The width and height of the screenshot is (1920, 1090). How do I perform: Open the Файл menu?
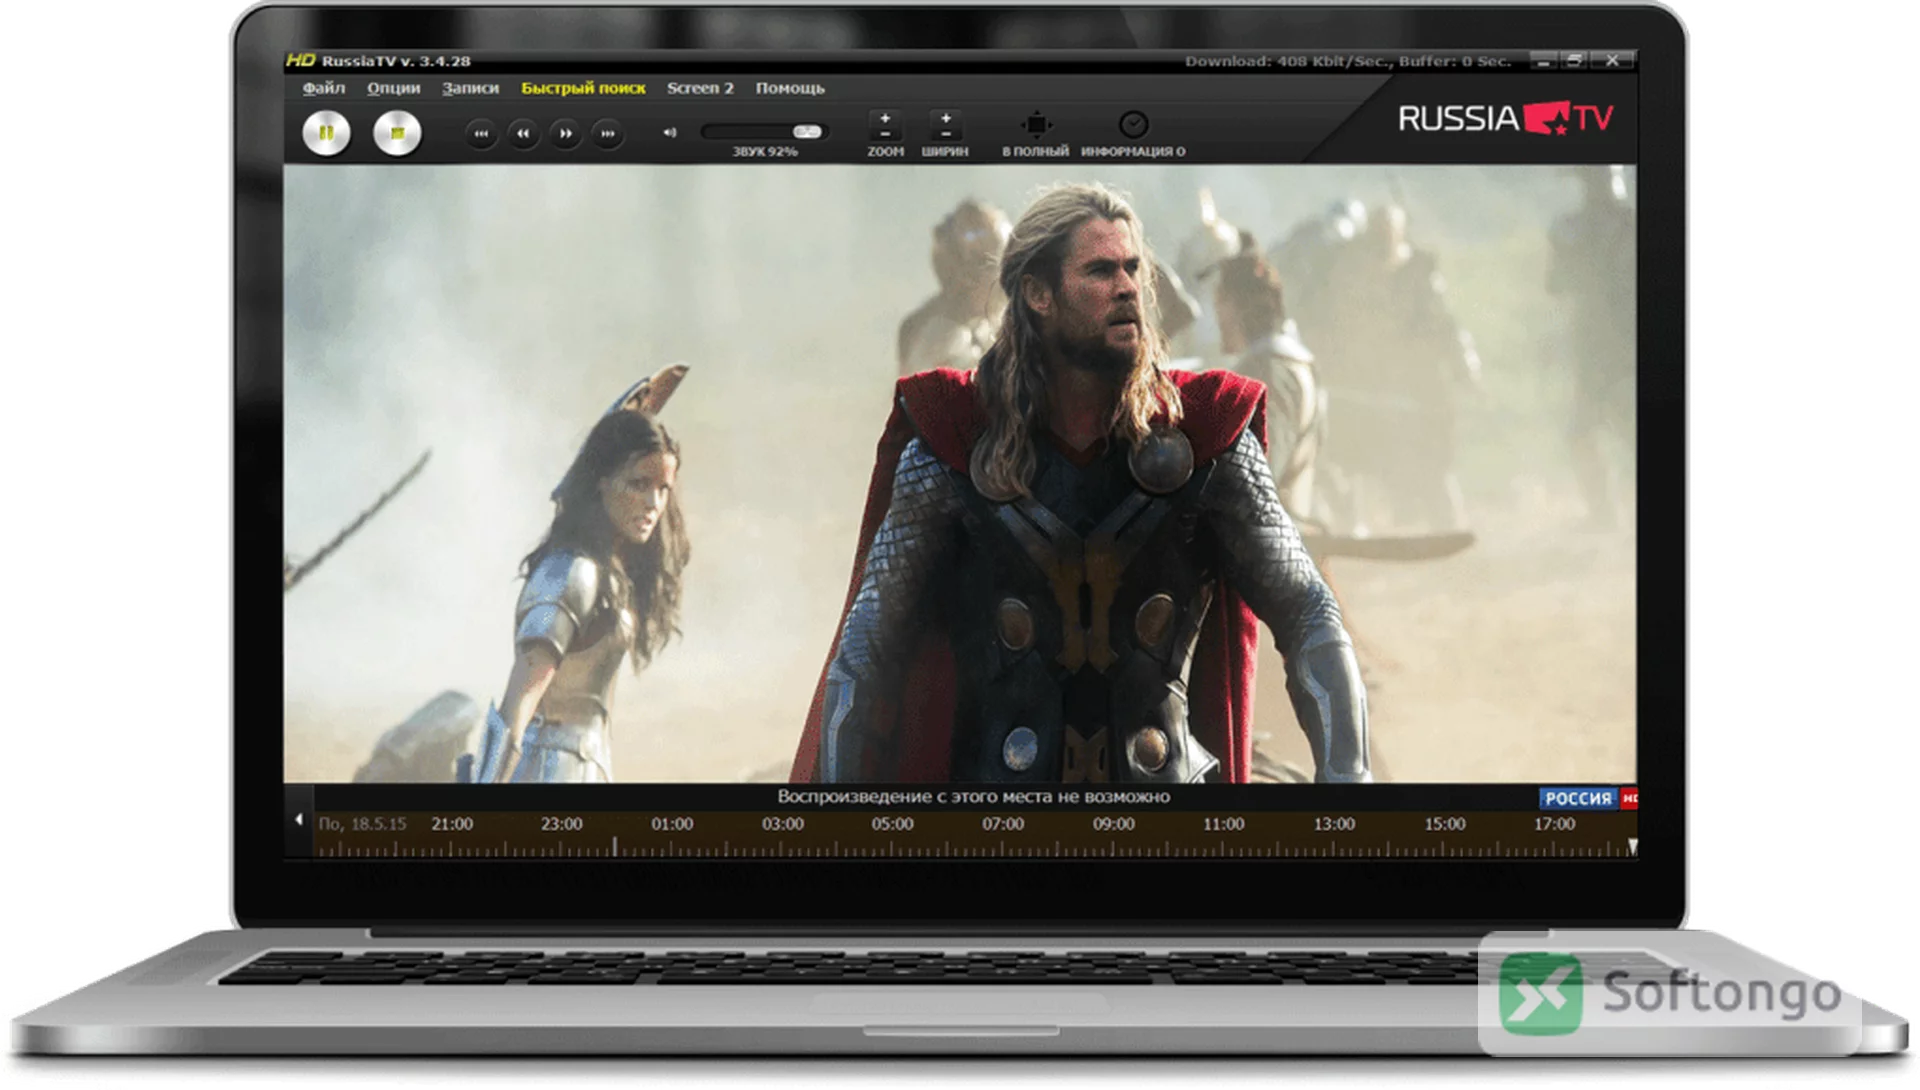[324, 88]
